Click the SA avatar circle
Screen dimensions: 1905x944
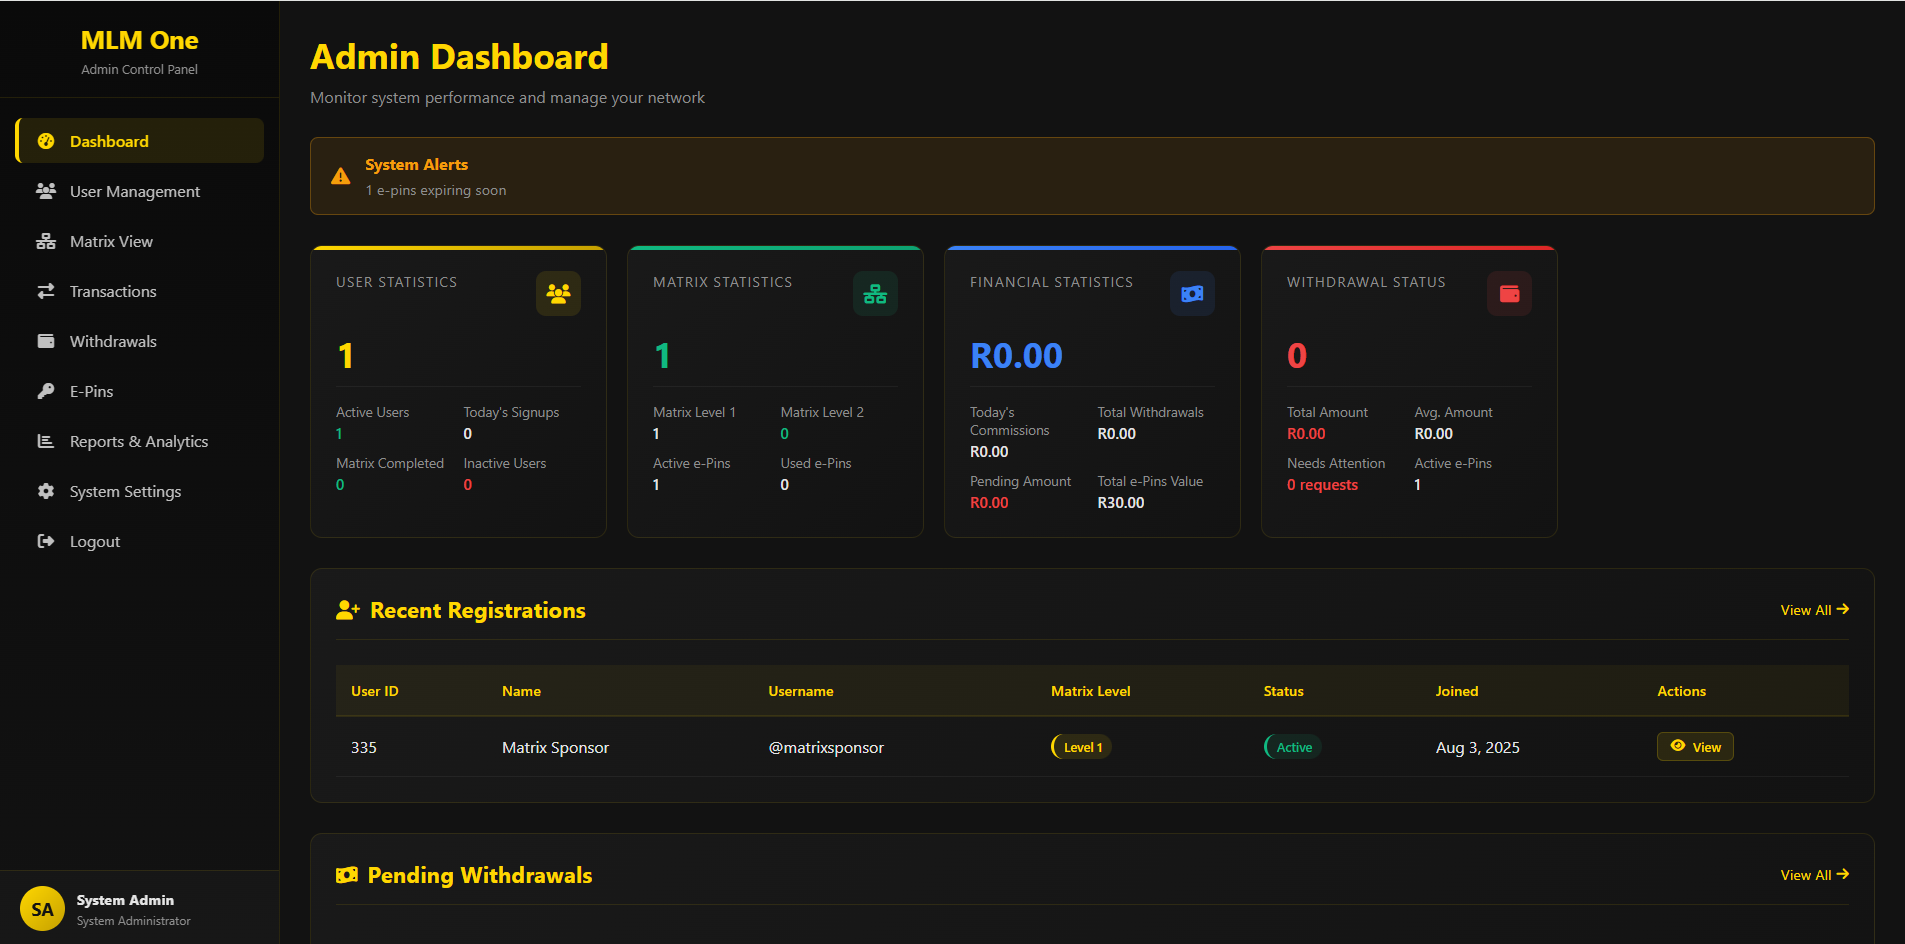click(42, 909)
